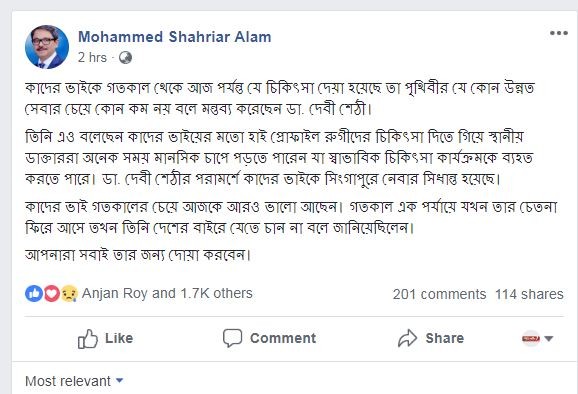Click the thumbs-up icon to like
Viewport: 578px width, 394px height.
88,338
